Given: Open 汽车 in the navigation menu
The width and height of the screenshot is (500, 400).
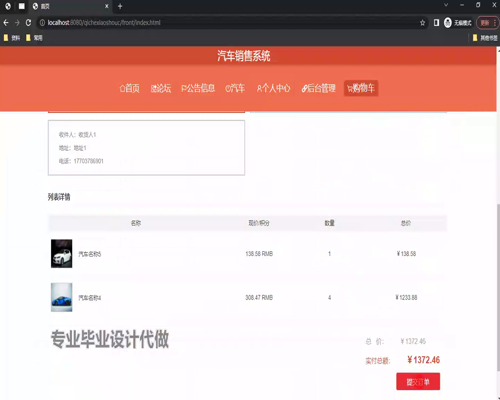Looking at the screenshot, I should click(x=235, y=88).
